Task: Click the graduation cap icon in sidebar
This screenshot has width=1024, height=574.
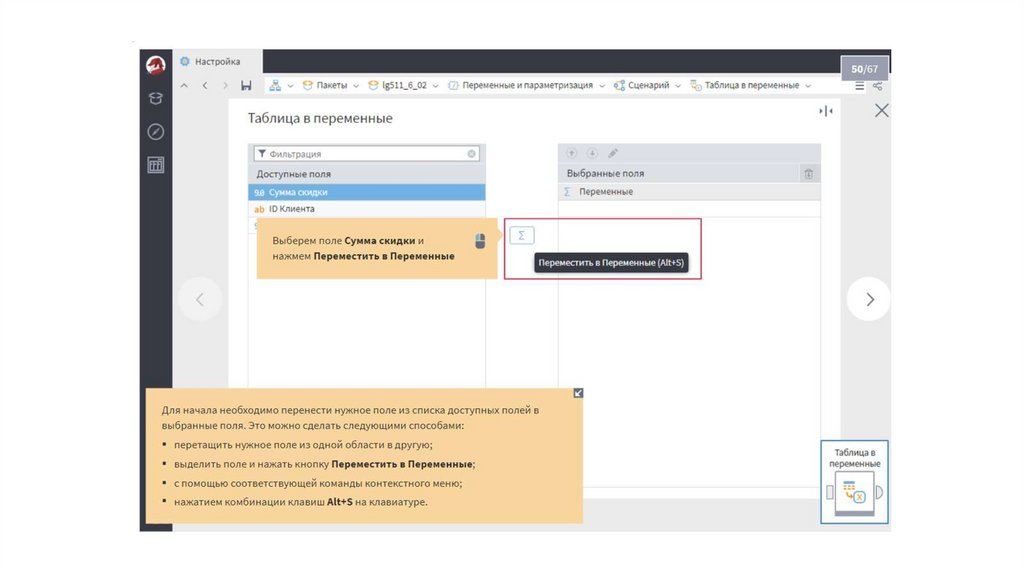Action: pyautogui.click(x=155, y=98)
